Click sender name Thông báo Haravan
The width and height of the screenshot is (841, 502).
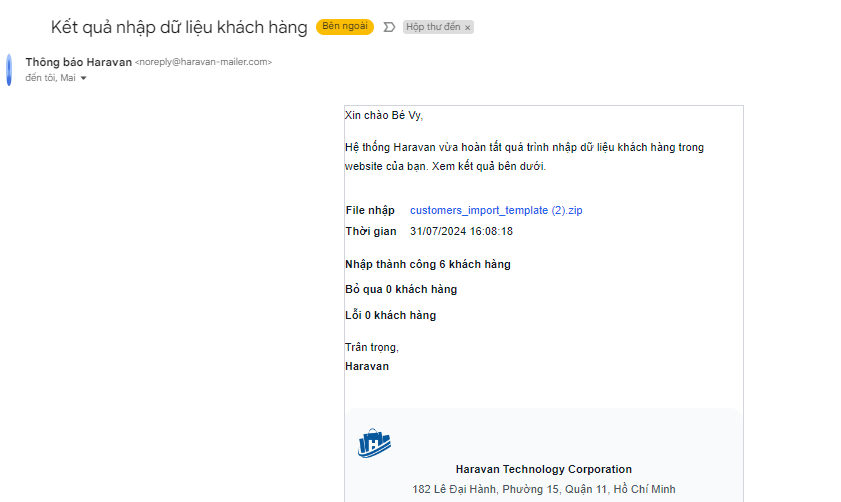(x=78, y=62)
